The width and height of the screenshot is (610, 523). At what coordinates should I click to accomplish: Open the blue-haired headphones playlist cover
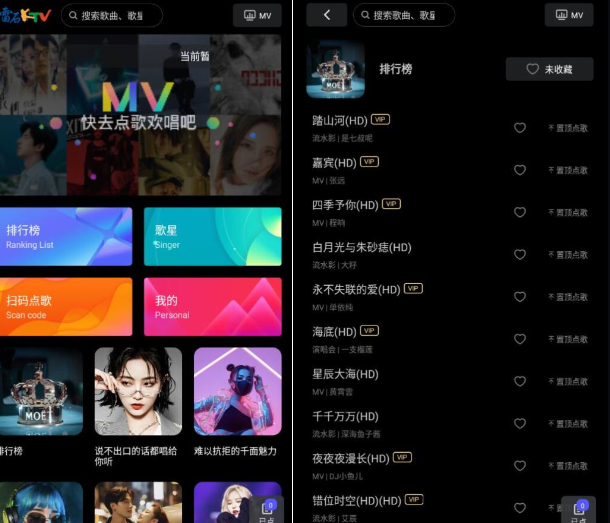[x=41, y=502]
